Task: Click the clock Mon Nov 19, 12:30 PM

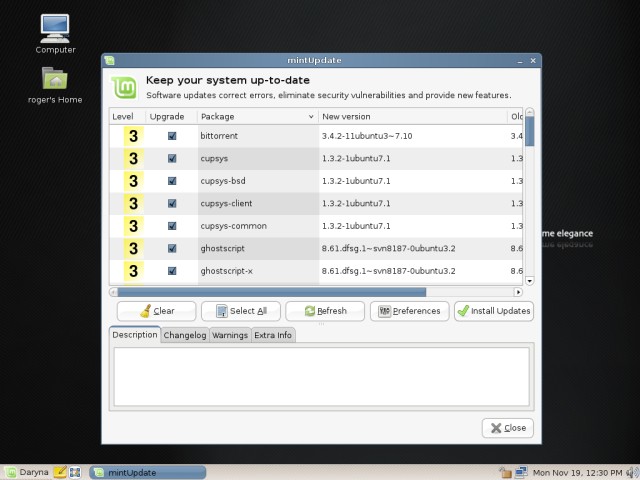Action: (x=577, y=473)
